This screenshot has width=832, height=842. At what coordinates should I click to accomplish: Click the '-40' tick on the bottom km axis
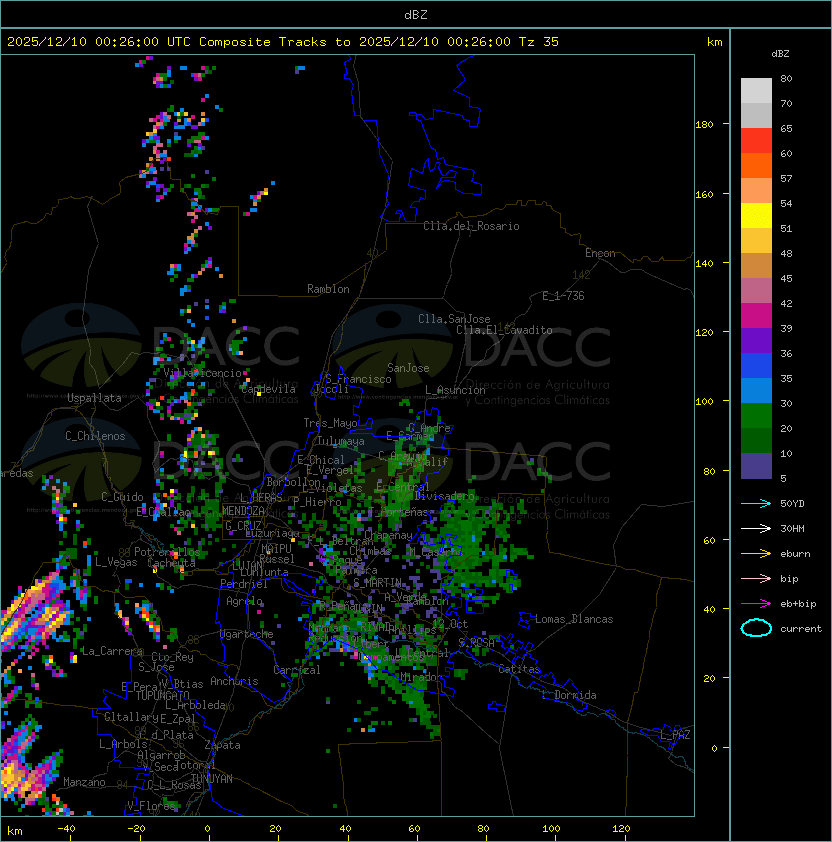66,829
